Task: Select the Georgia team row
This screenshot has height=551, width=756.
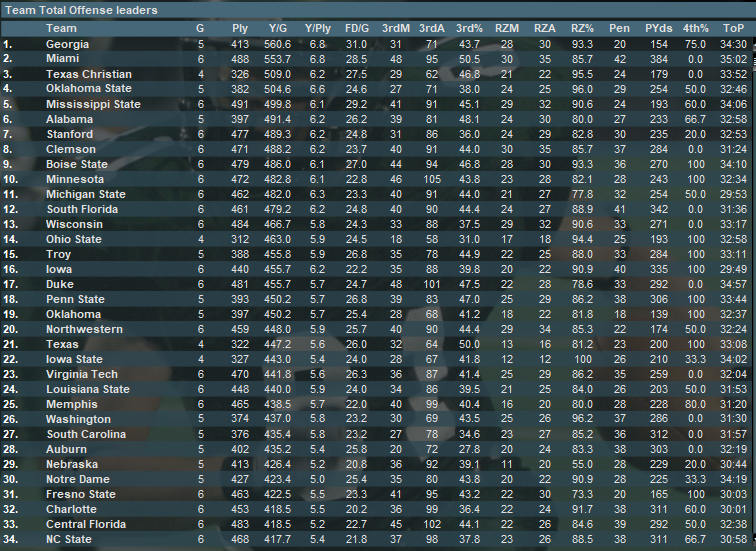Action: (375, 44)
